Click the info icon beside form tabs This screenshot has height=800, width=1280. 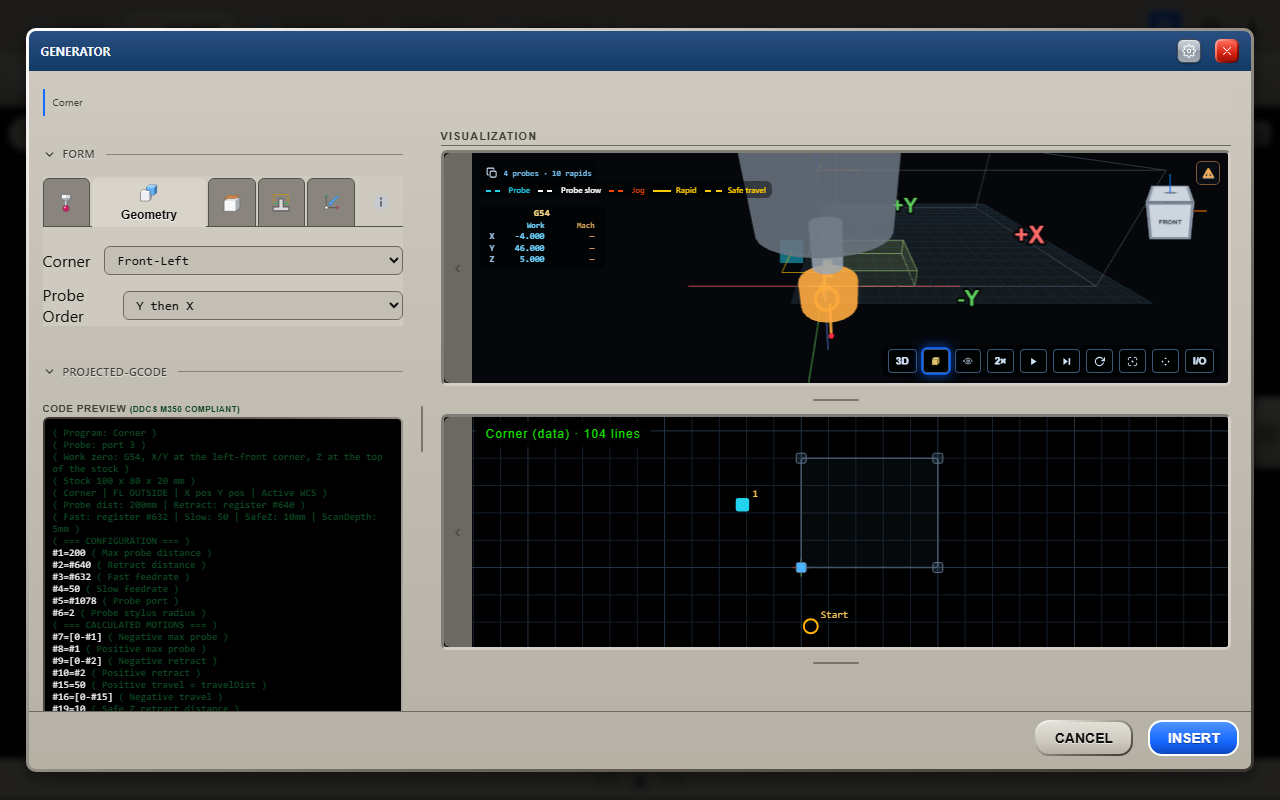[x=380, y=202]
